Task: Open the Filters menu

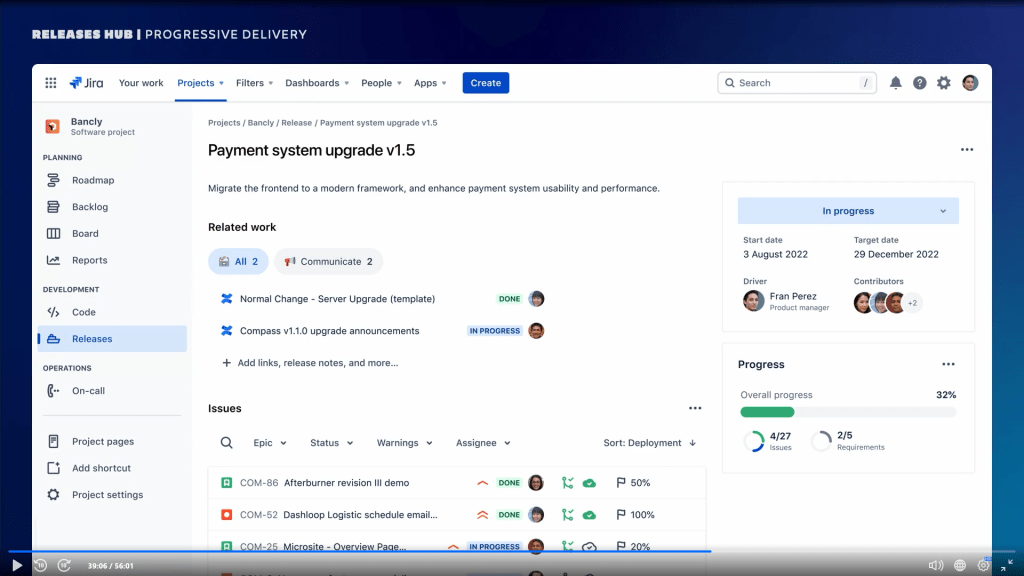Action: (x=254, y=83)
